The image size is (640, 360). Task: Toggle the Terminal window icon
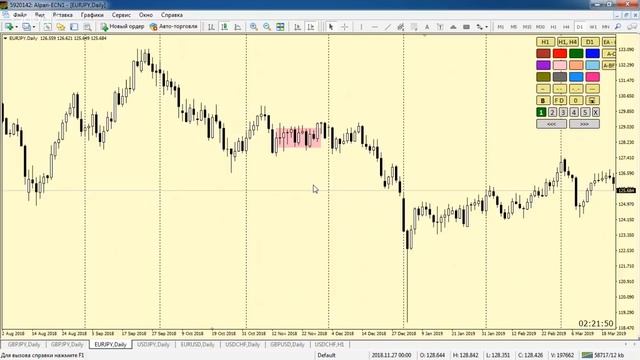pyautogui.click(x=74, y=27)
